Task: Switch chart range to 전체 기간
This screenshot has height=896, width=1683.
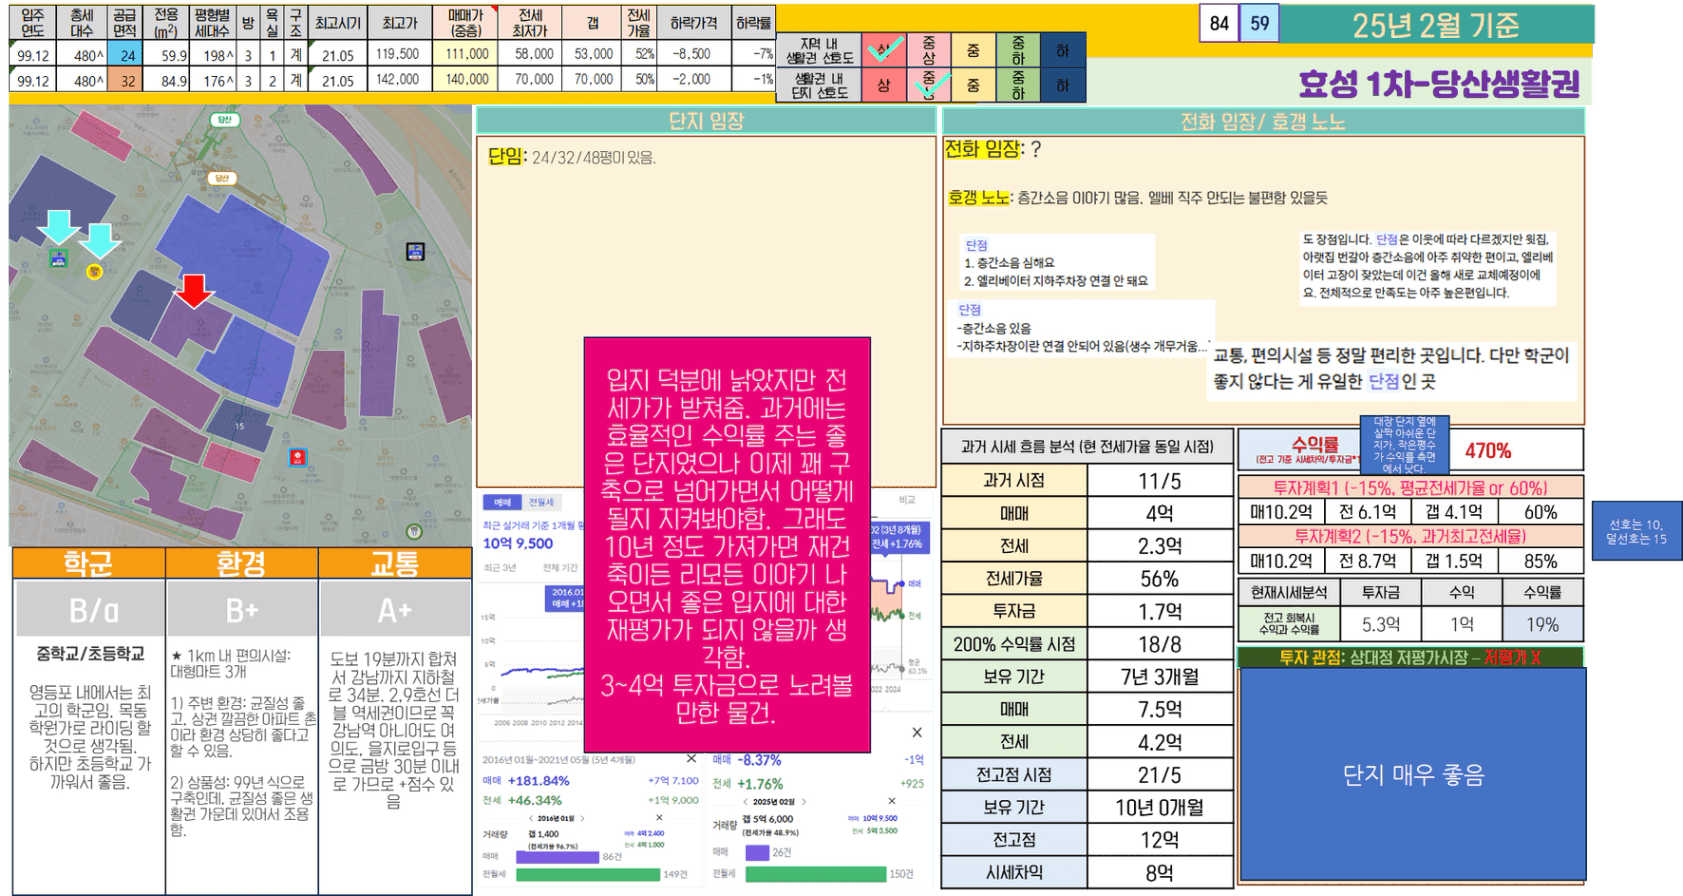Action: coord(560,567)
